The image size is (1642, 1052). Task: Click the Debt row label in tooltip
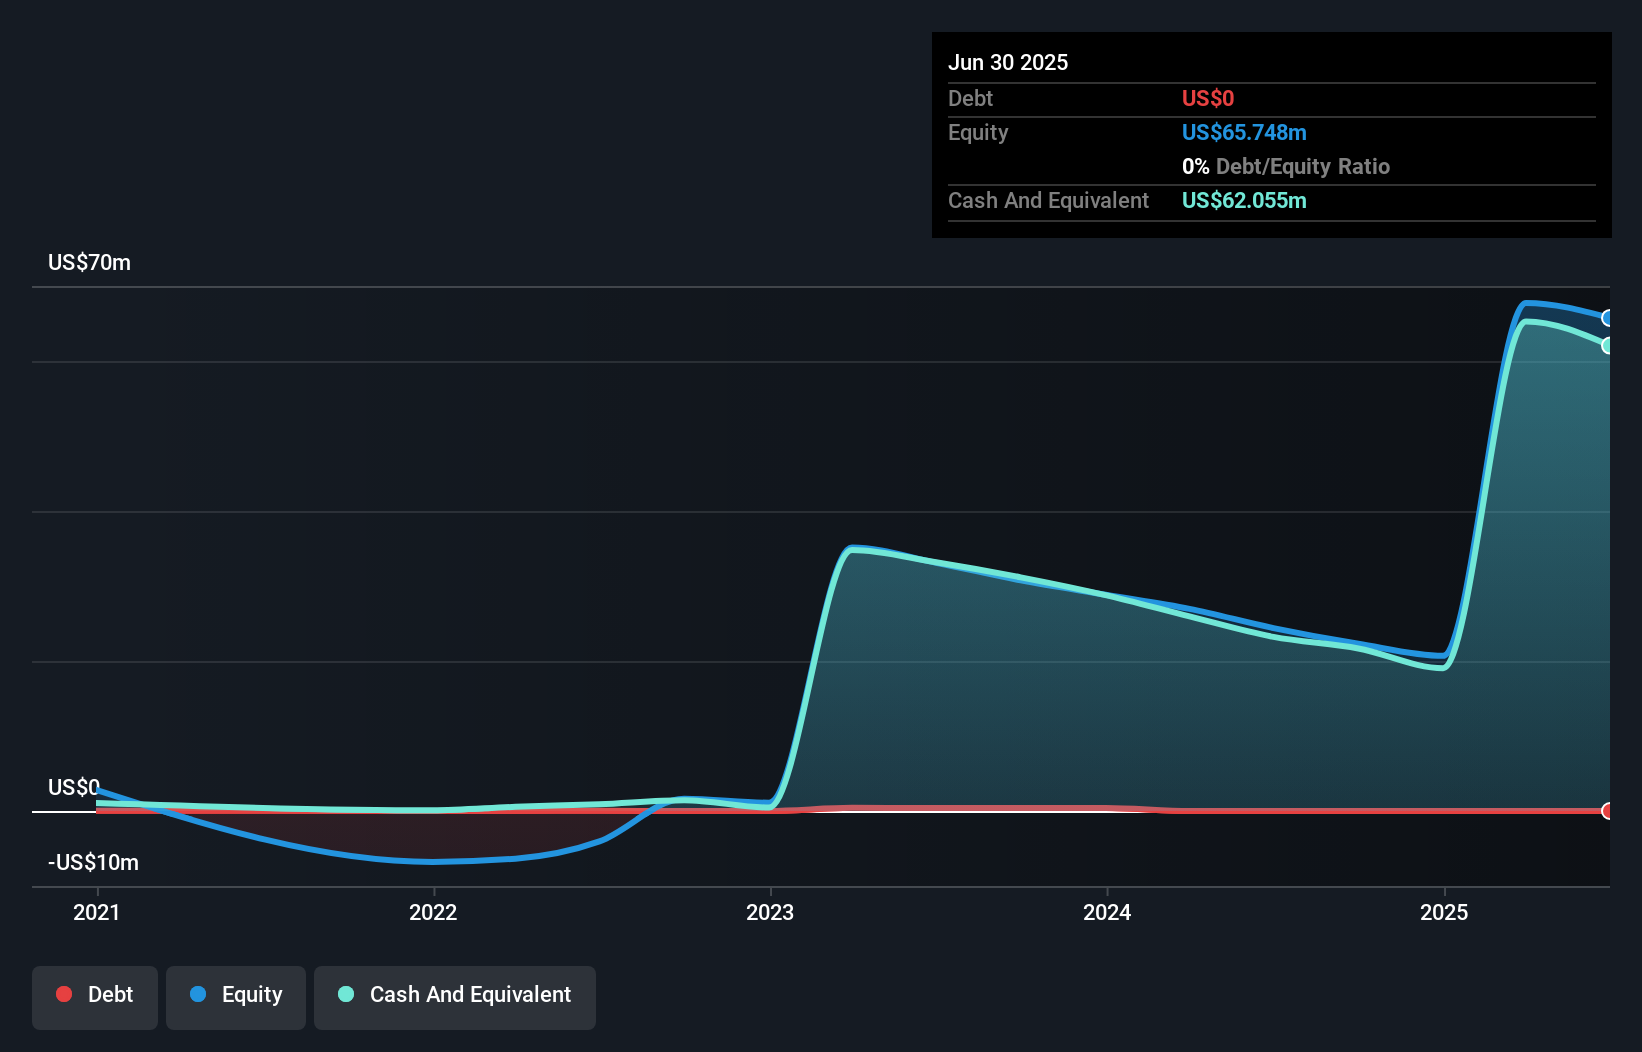[x=970, y=98]
